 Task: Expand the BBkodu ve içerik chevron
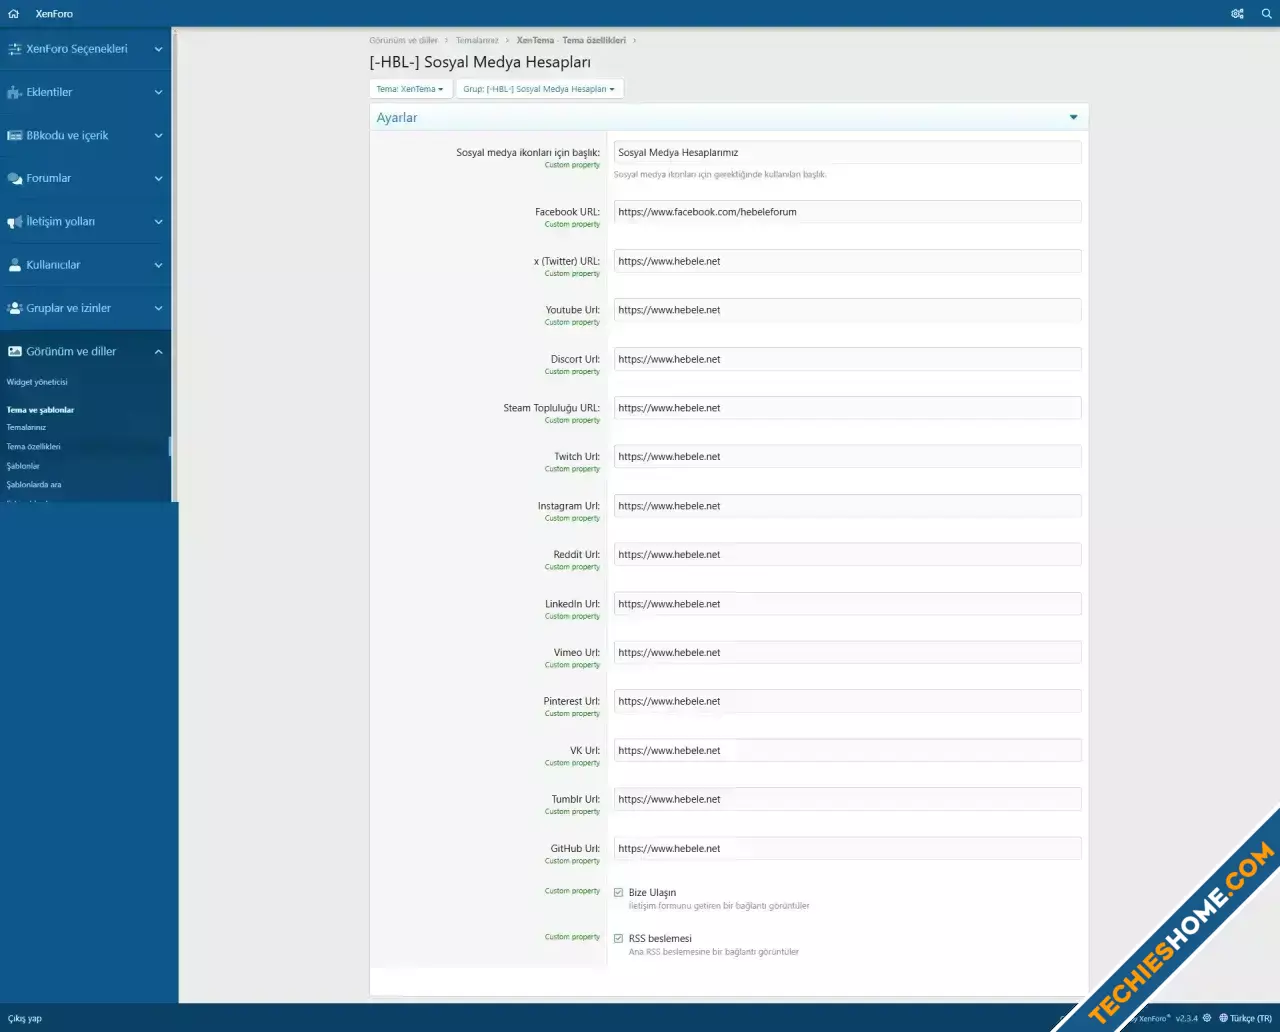158,135
